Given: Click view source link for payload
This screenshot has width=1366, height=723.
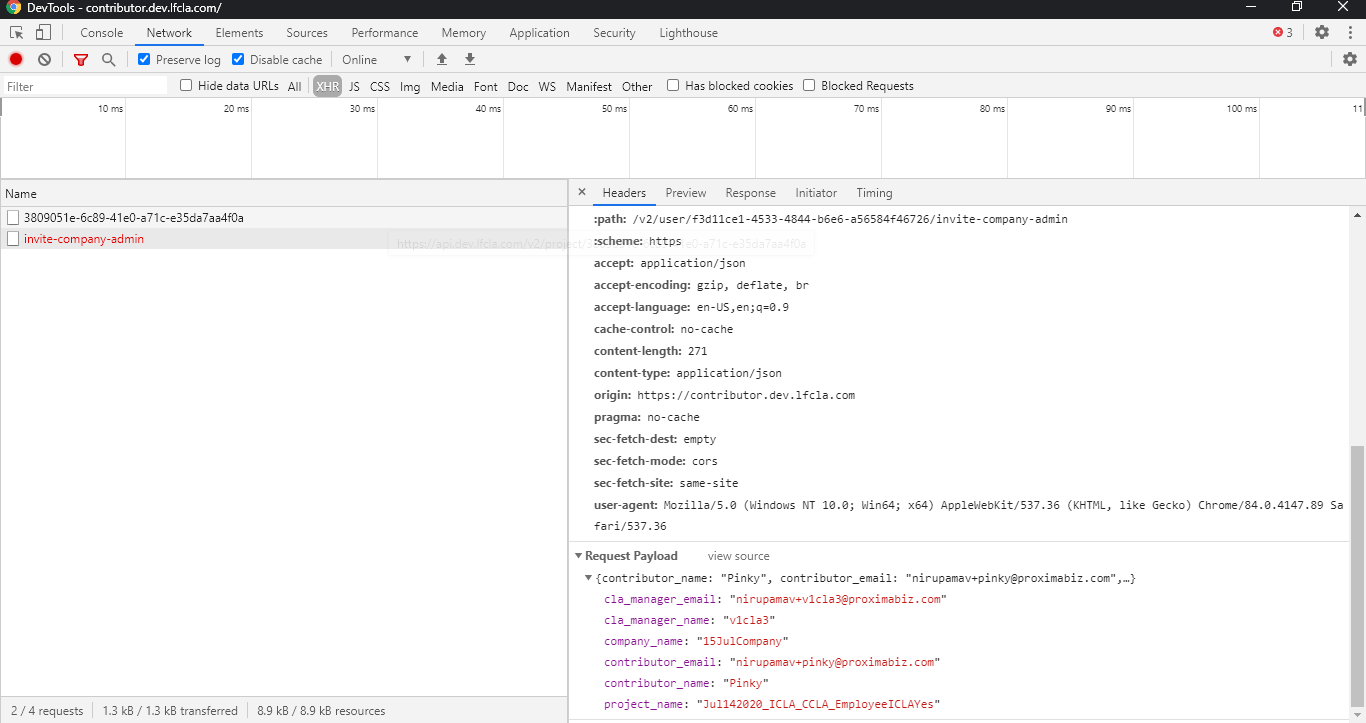Looking at the screenshot, I should click(739, 556).
